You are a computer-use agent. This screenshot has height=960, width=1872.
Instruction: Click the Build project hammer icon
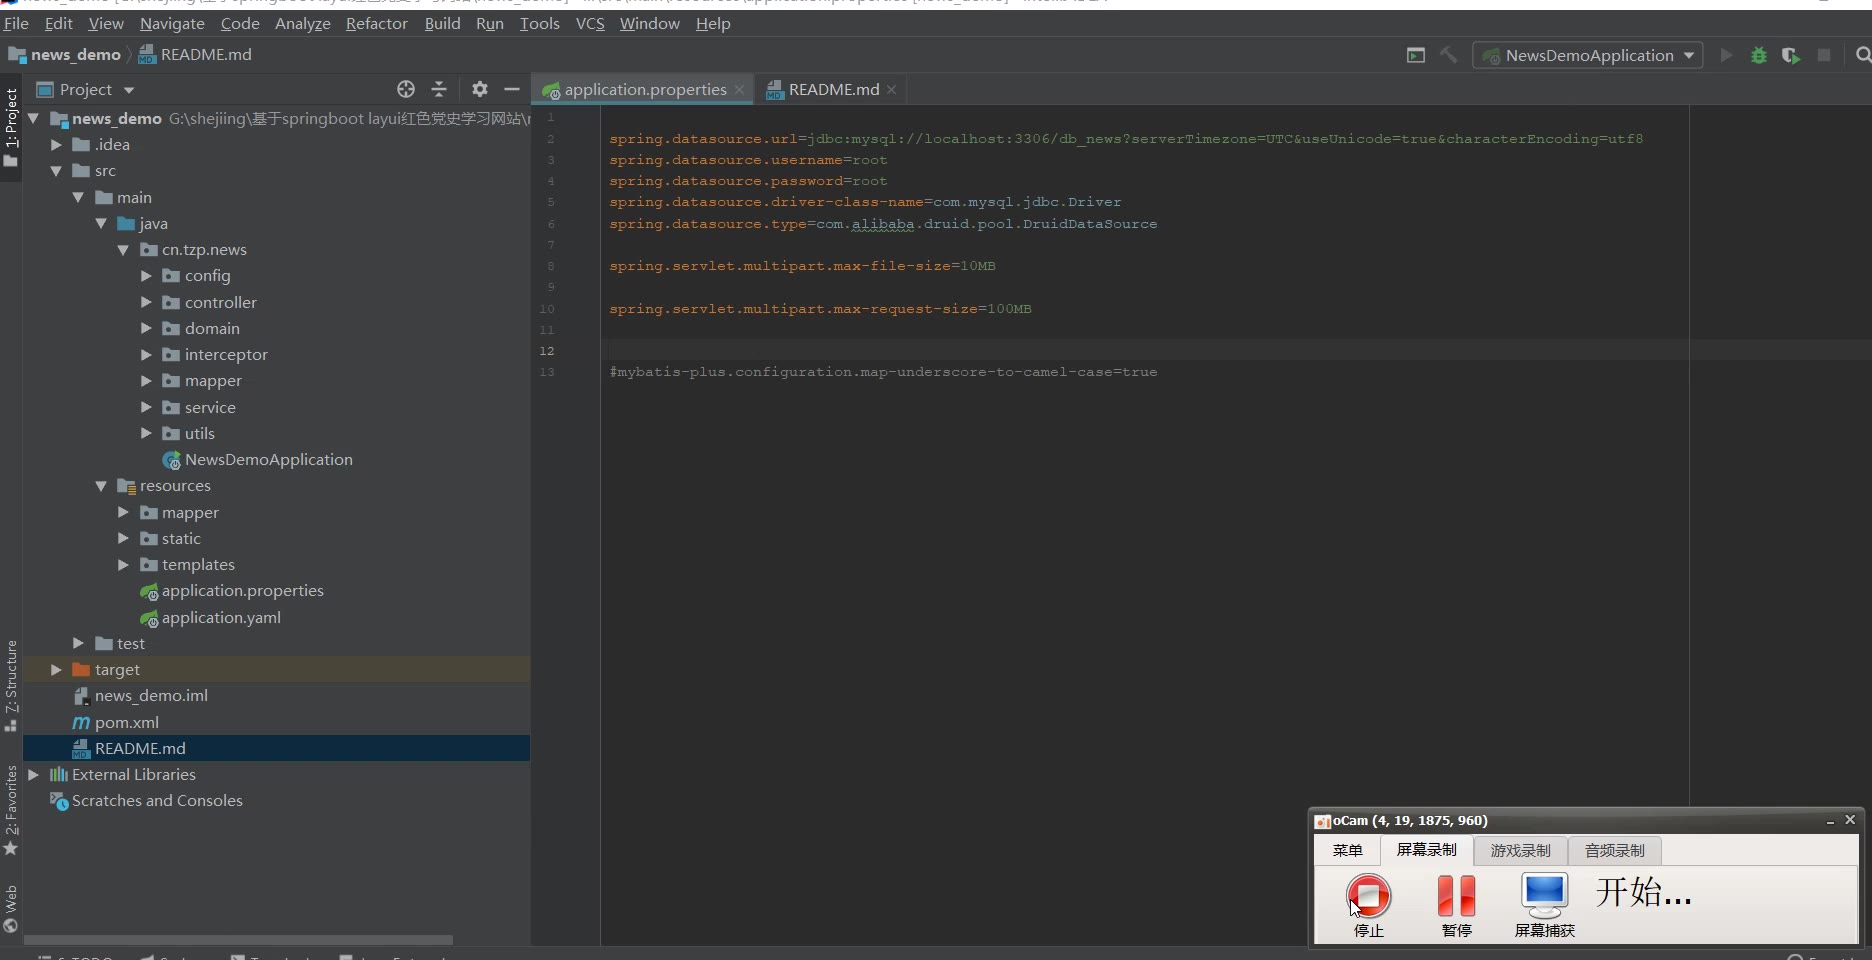pyautogui.click(x=1448, y=56)
